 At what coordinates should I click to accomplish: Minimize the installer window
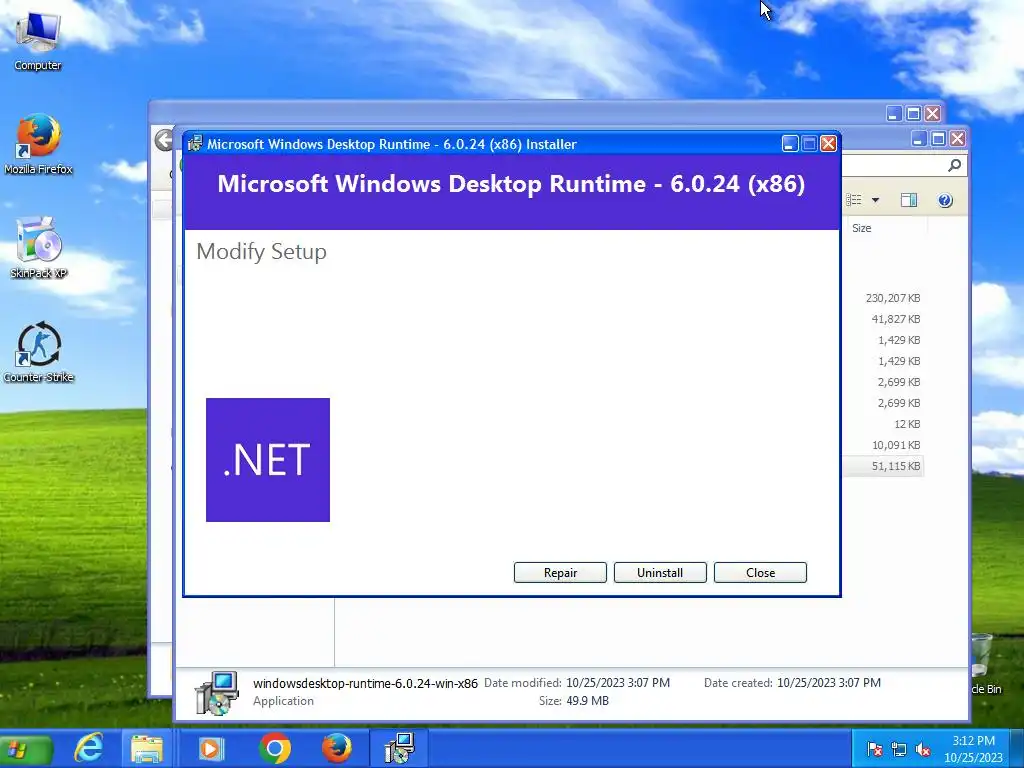790,144
